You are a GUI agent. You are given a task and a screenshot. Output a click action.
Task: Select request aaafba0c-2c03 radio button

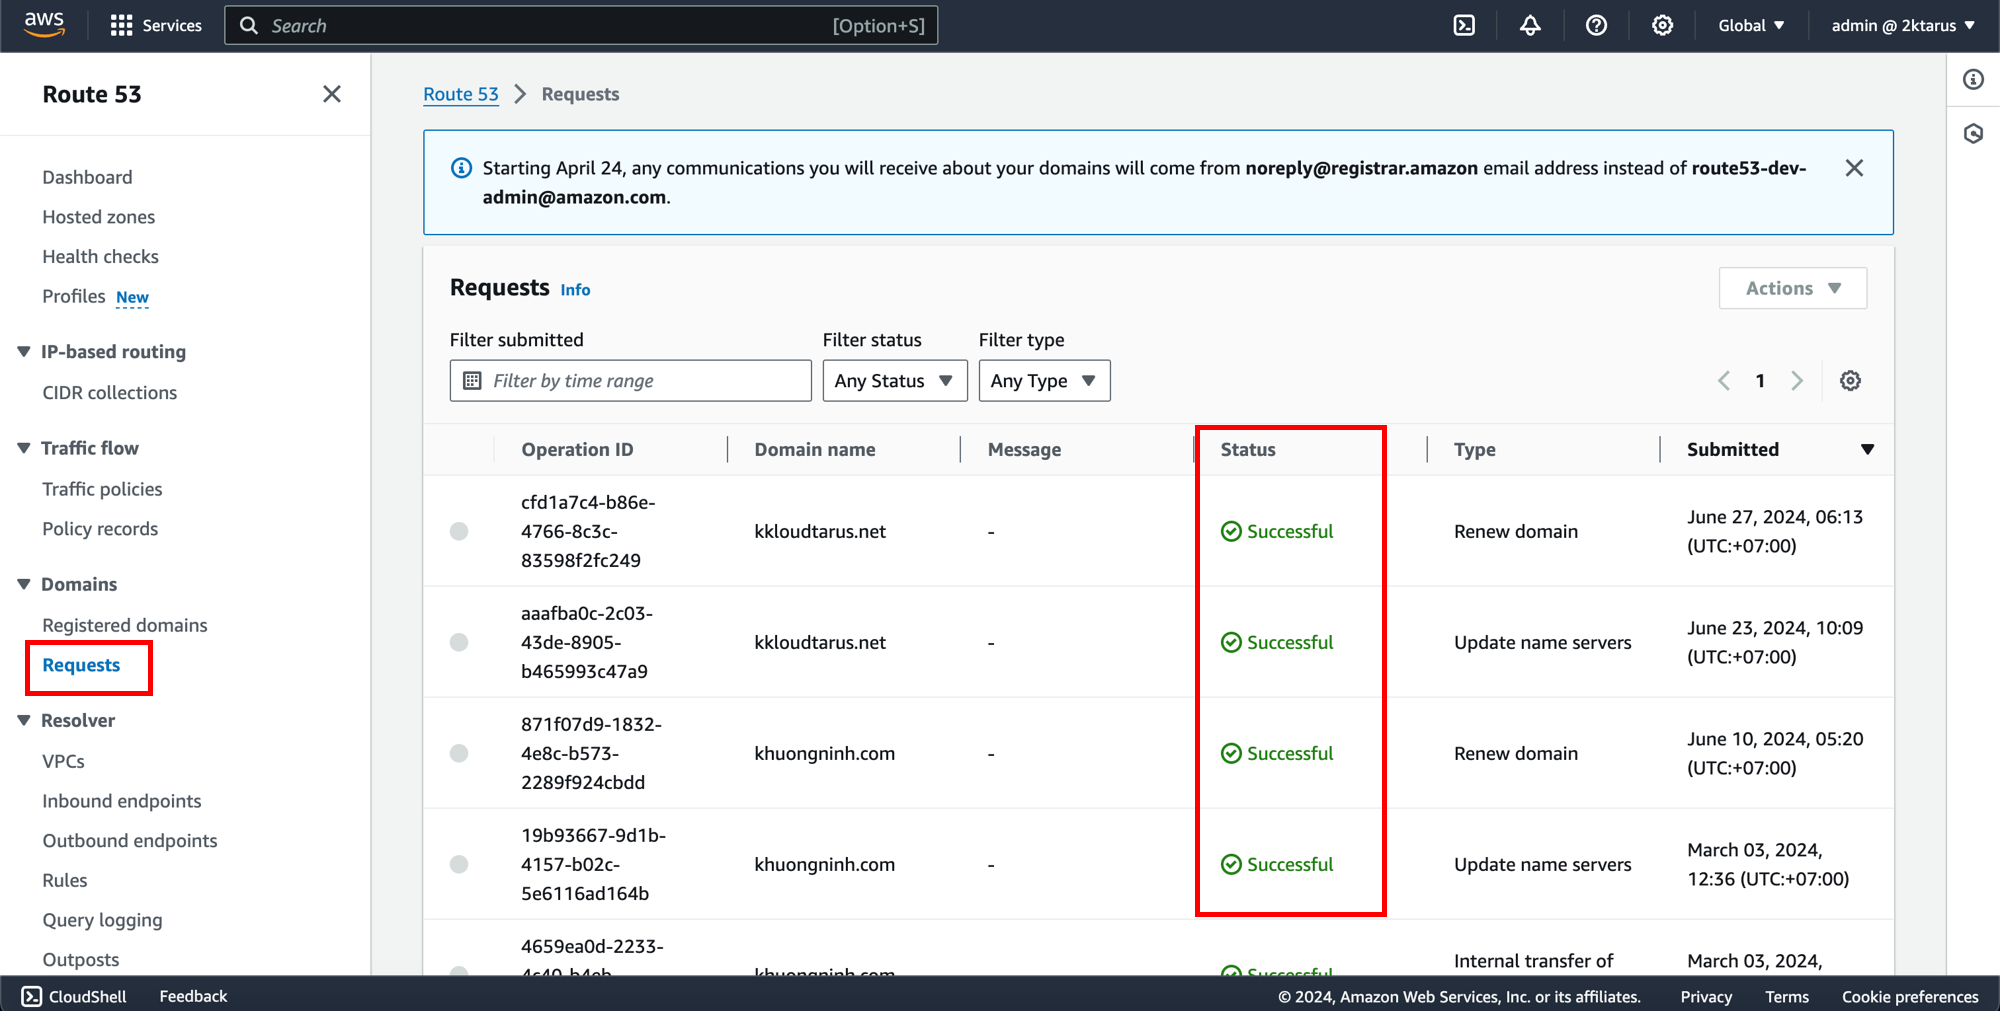[459, 642]
